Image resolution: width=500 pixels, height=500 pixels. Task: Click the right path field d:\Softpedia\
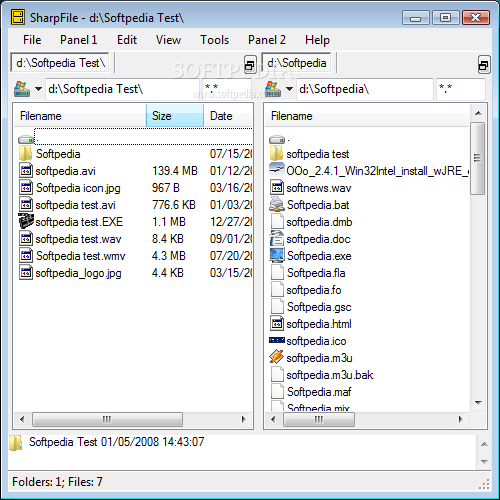(365, 89)
